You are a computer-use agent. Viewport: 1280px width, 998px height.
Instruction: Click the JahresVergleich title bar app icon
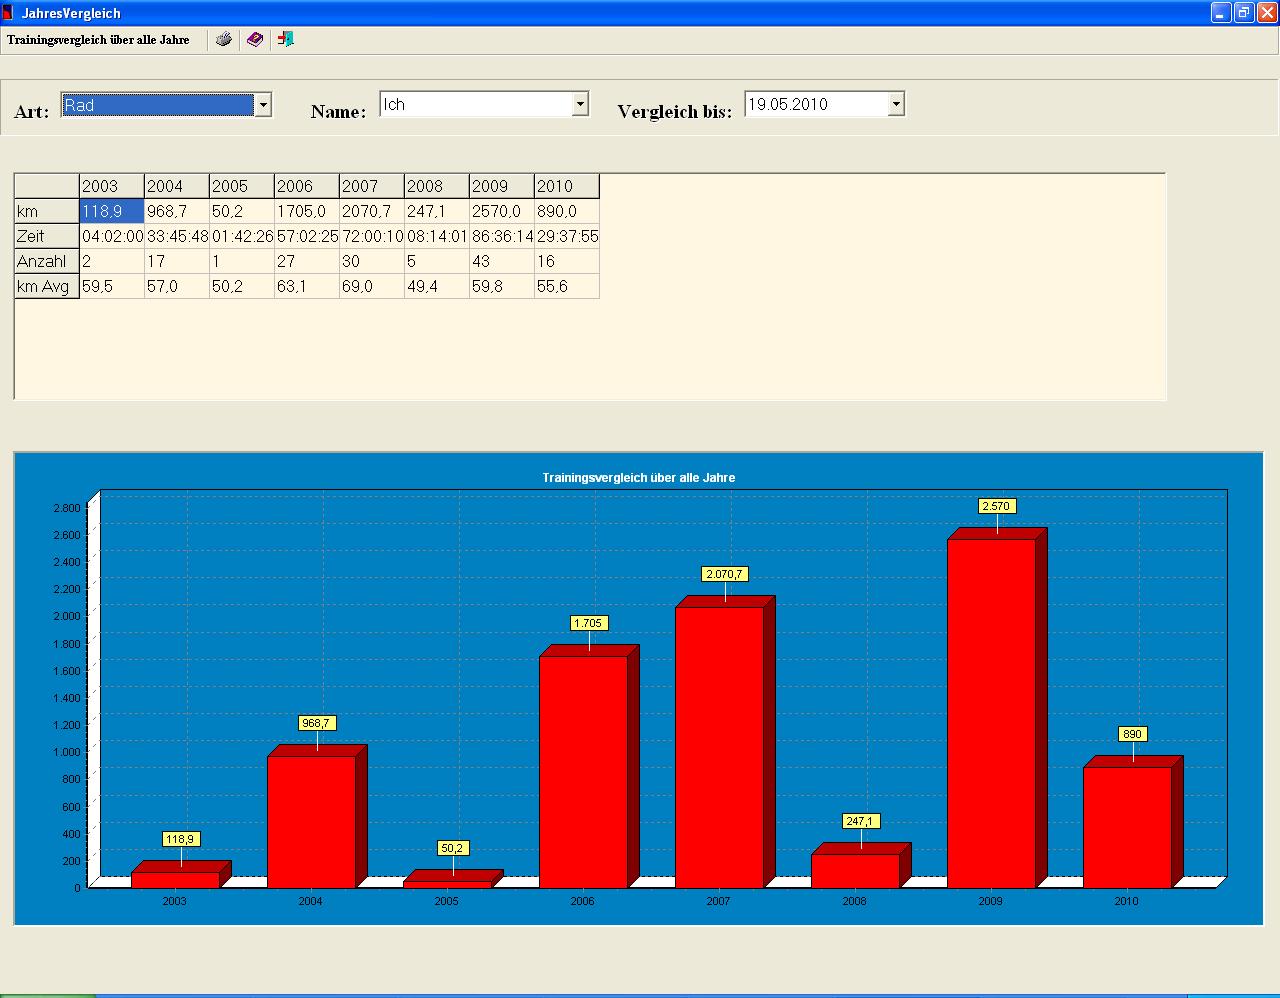point(9,13)
